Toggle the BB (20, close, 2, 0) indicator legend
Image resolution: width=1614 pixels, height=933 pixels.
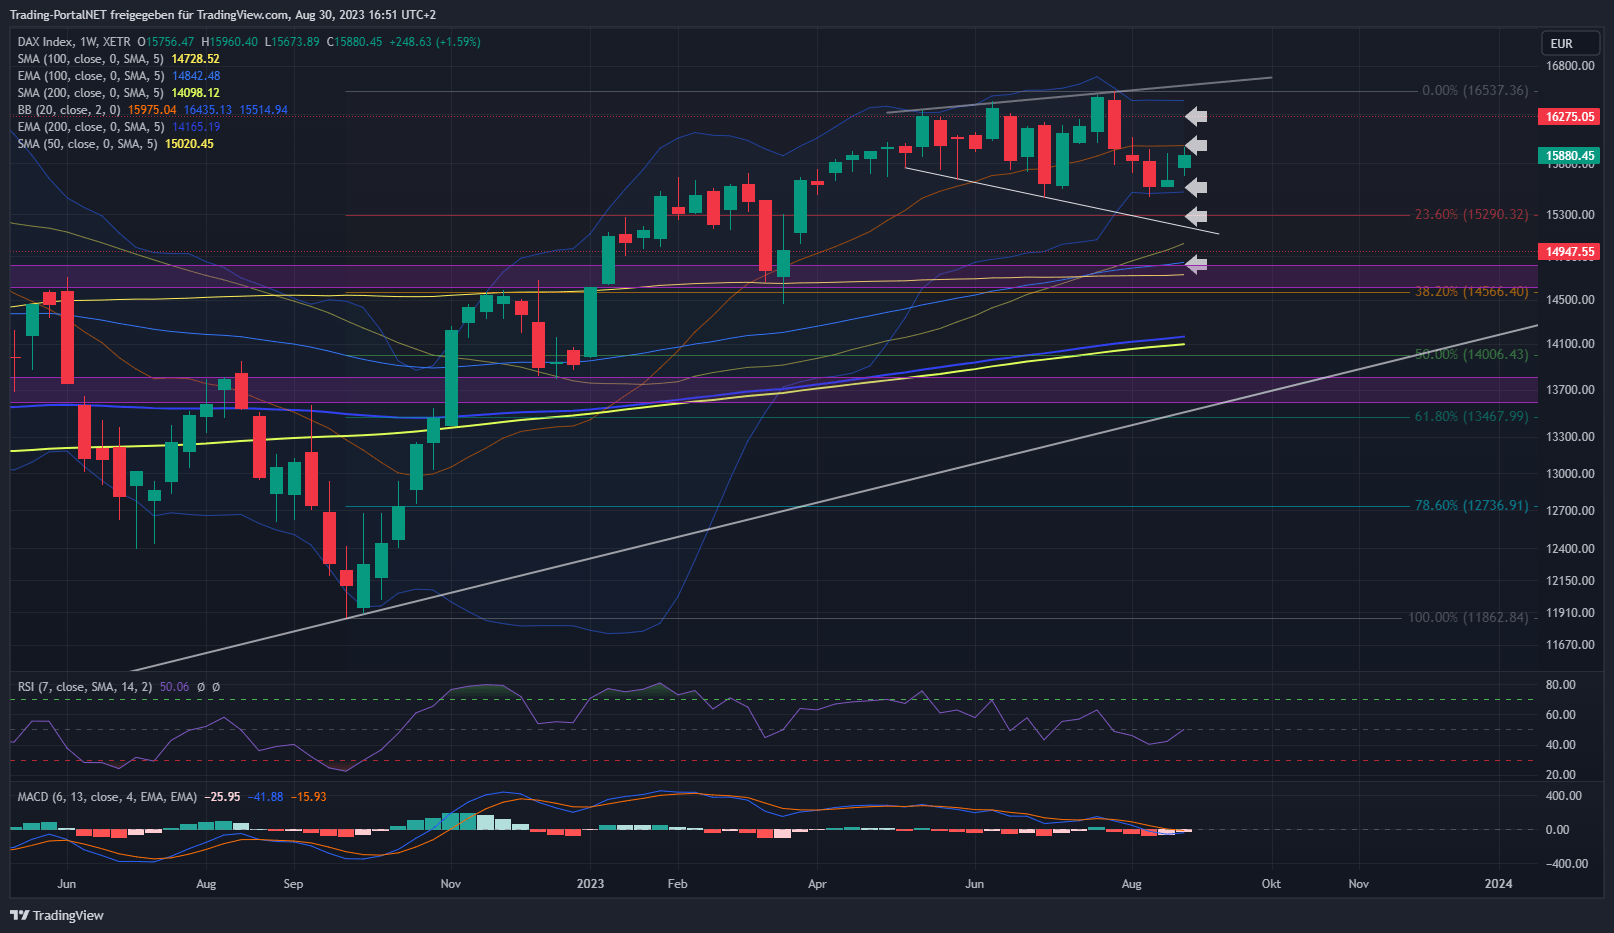[x=68, y=110]
